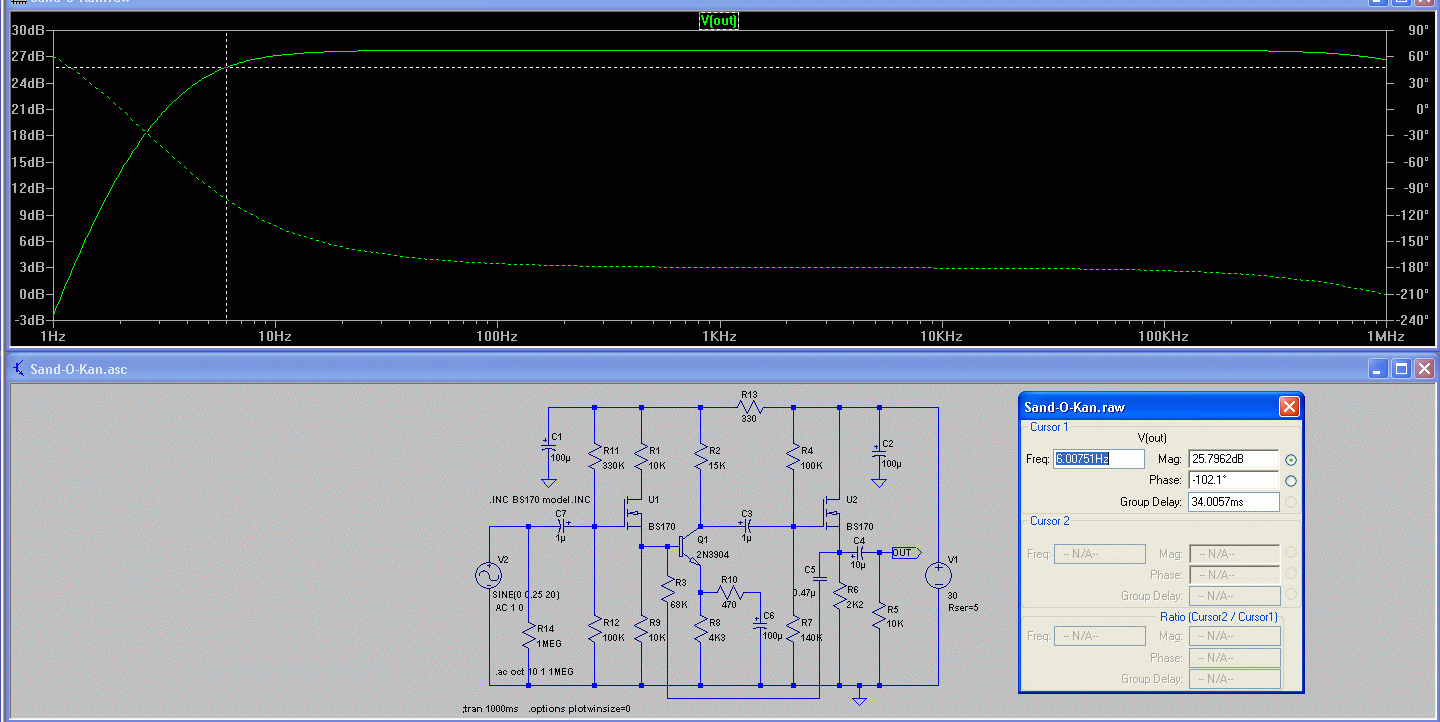Screen dimensions: 1440x722
Task: Select resistor R4 100K symbol
Action: [792, 456]
